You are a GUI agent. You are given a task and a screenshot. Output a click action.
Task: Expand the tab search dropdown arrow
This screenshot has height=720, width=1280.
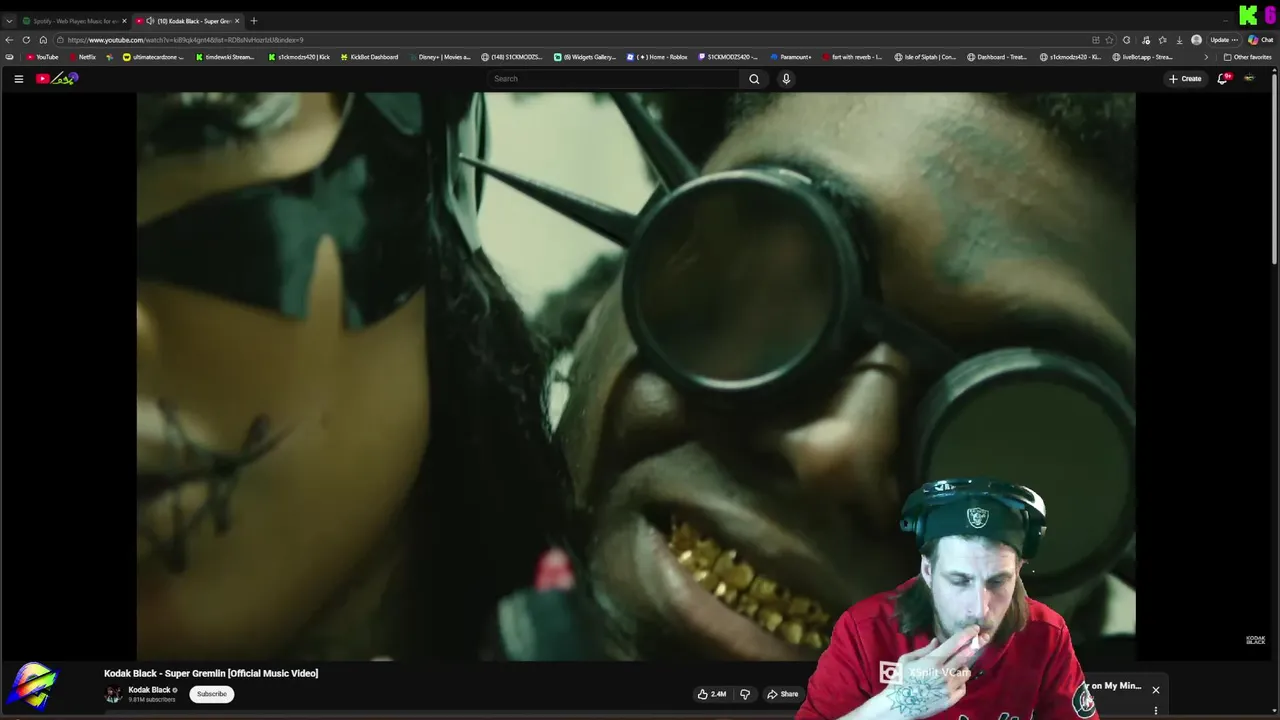pos(9,21)
